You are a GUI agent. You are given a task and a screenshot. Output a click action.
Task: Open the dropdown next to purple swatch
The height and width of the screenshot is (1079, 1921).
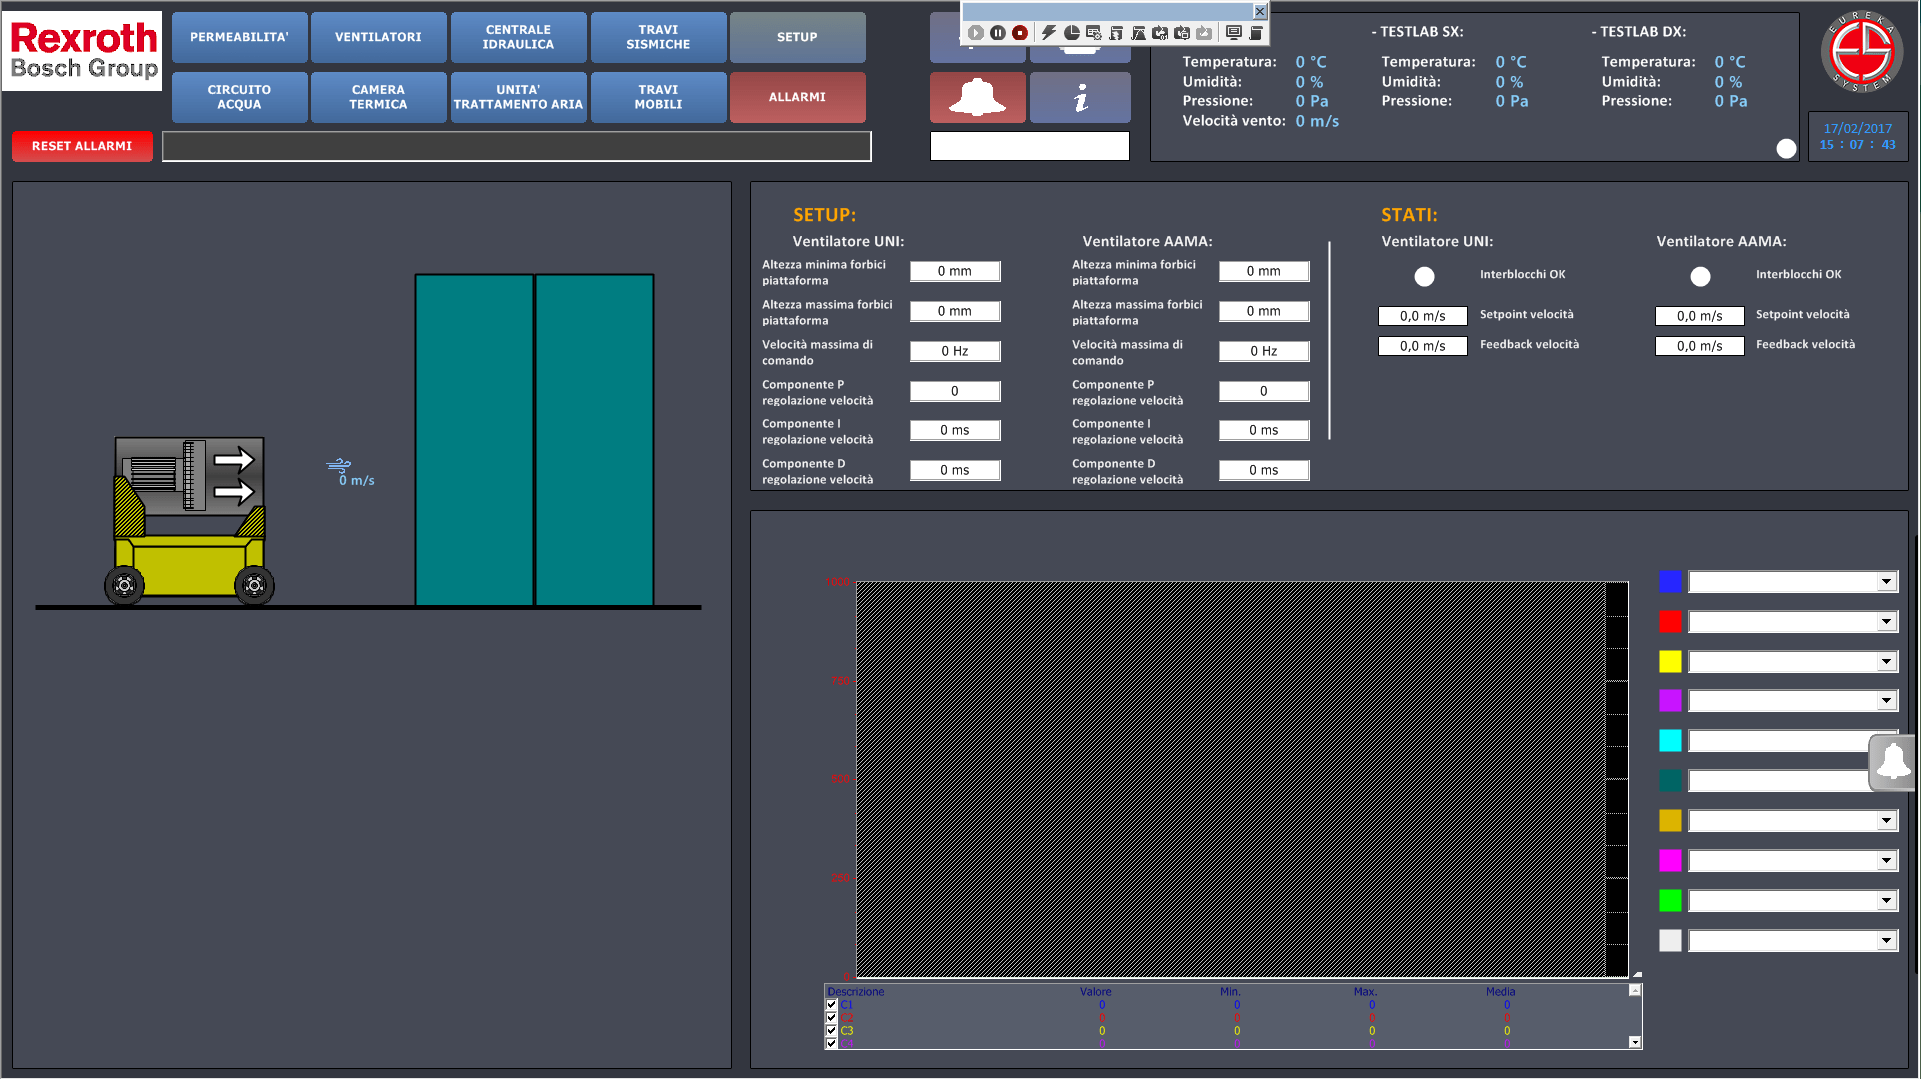click(x=1886, y=701)
